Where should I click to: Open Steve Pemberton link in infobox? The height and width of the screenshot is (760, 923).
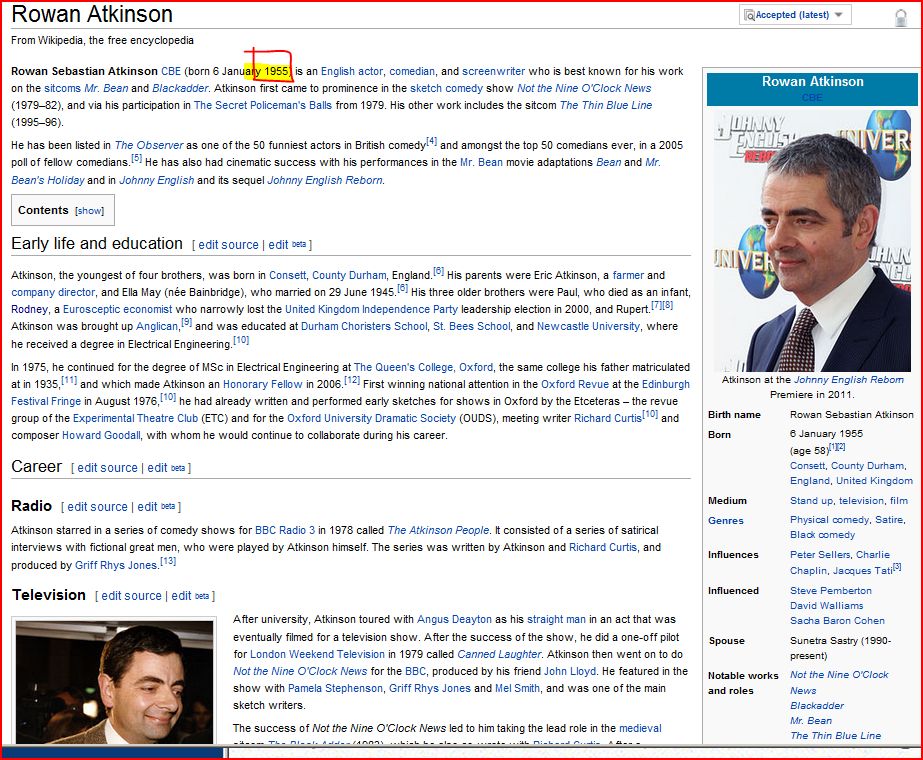click(x=831, y=590)
